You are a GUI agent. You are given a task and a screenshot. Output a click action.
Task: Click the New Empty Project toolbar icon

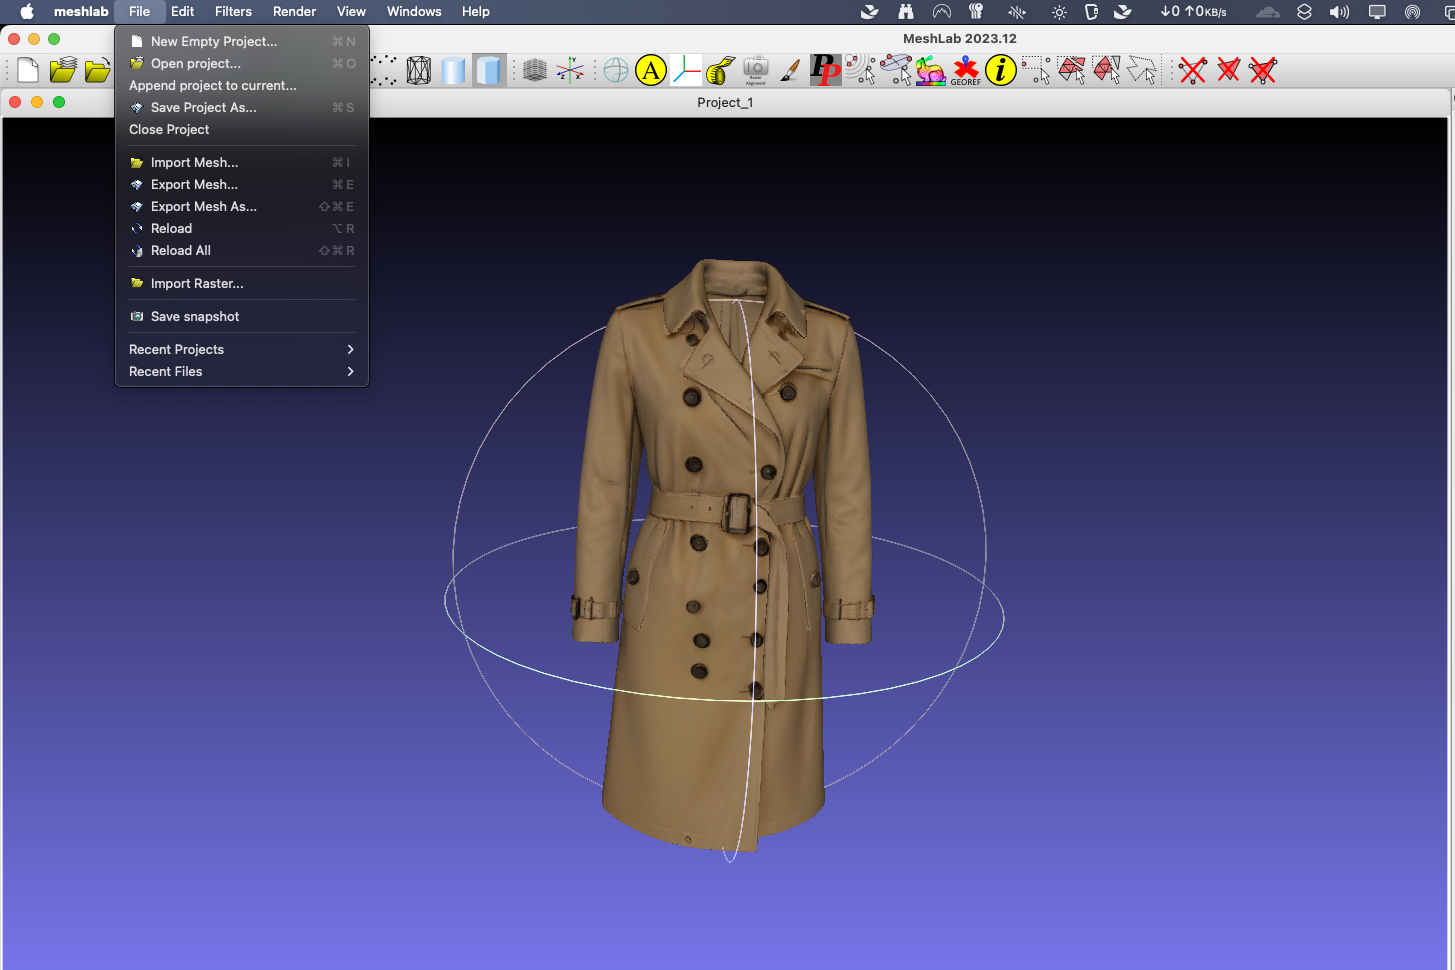pos(28,70)
